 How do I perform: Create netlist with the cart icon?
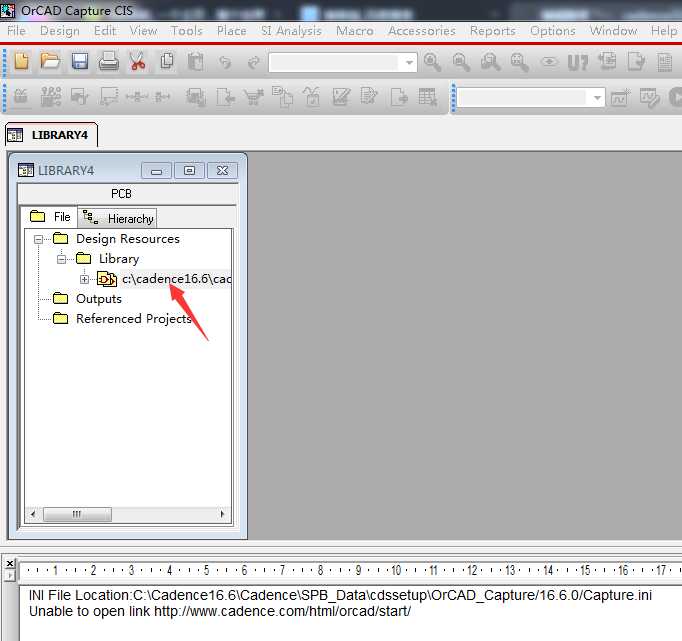click(254, 97)
